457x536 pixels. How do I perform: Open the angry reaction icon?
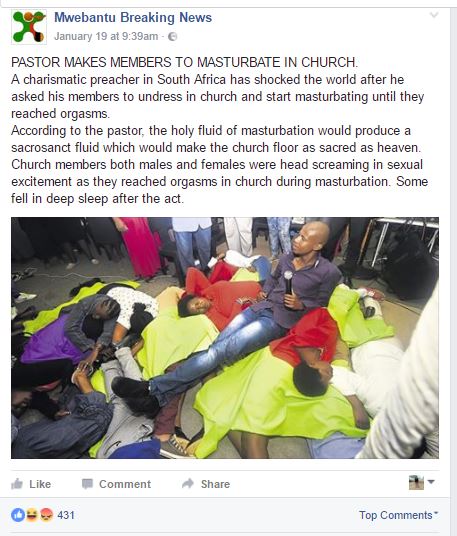click(46, 515)
